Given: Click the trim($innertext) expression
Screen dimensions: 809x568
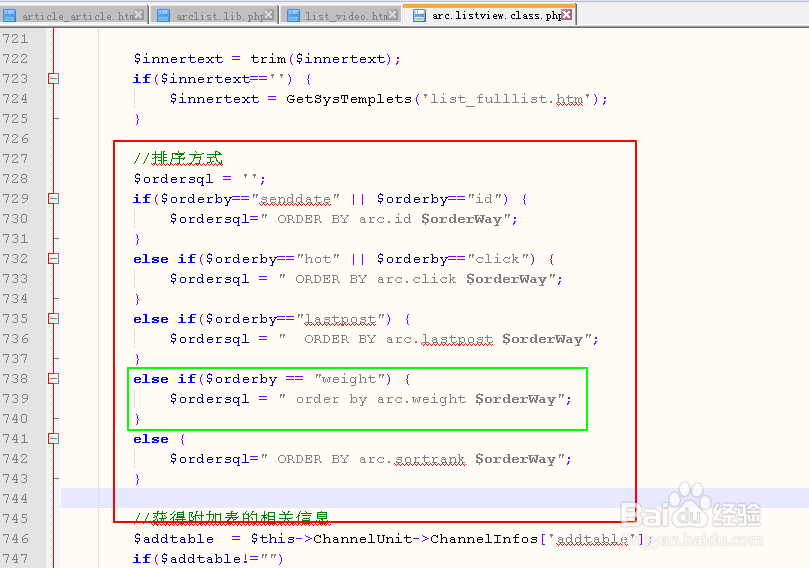Looking at the screenshot, I should pos(320,59).
